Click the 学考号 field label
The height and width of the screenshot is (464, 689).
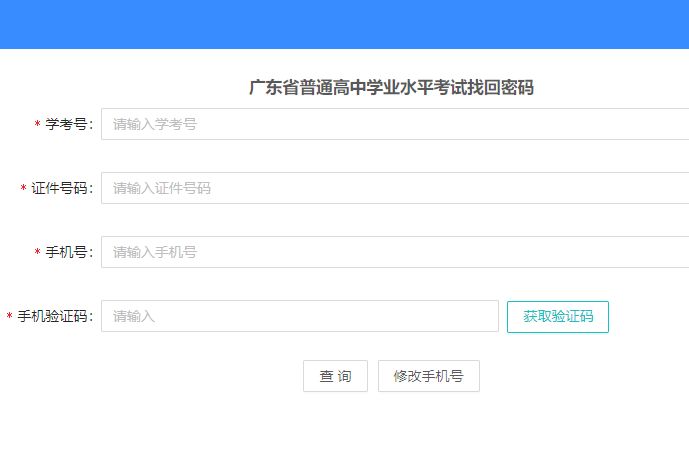tap(69, 124)
